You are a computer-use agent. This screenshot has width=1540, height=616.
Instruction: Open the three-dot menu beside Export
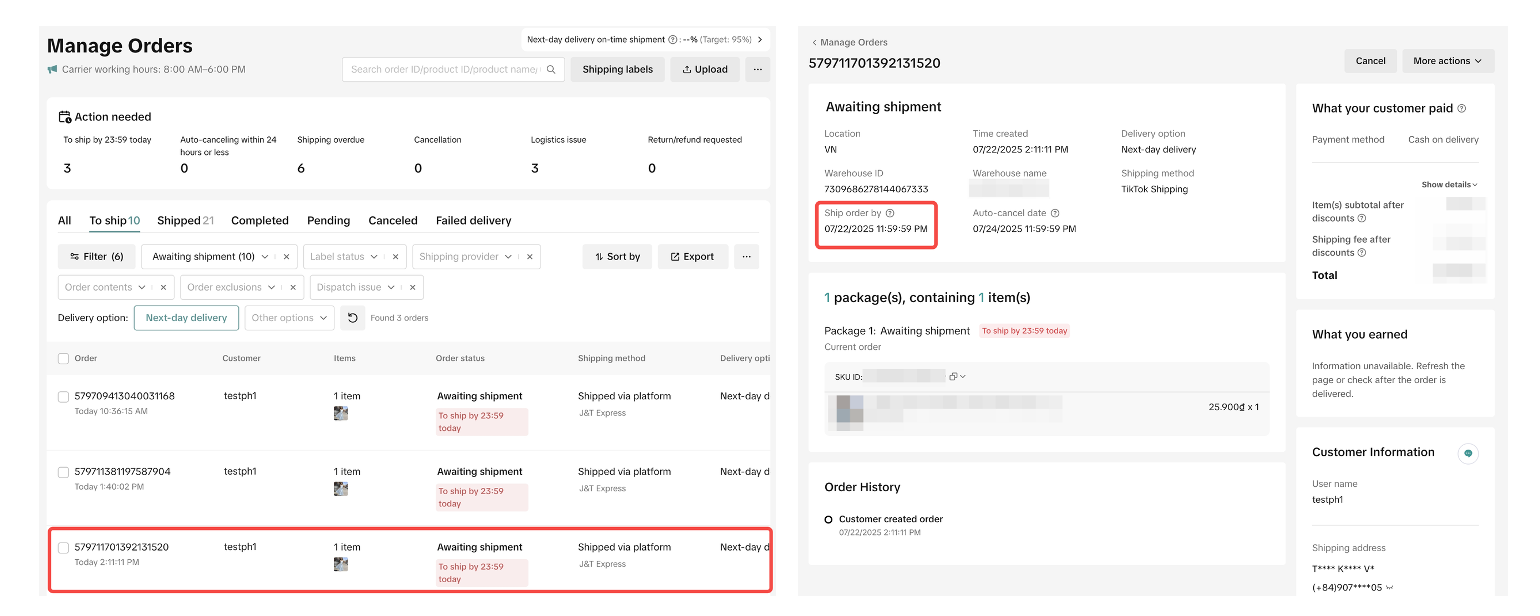[746, 257]
